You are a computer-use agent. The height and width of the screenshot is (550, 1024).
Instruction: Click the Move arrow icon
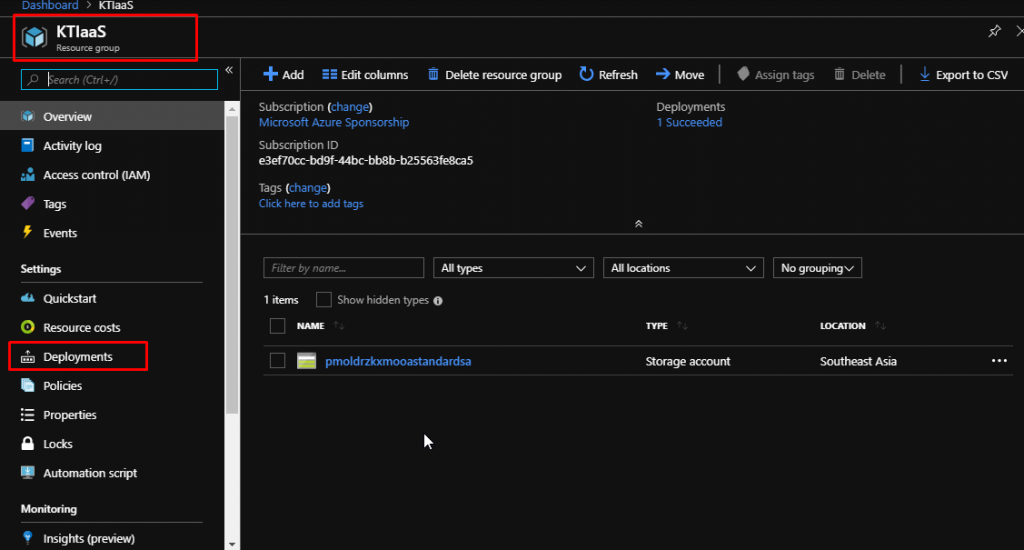(x=663, y=74)
